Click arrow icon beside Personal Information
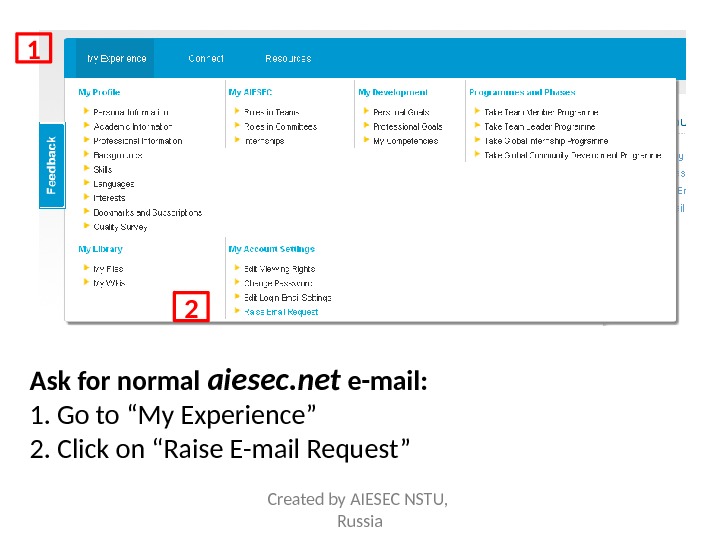720x540 pixels. pyautogui.click(x=86, y=112)
